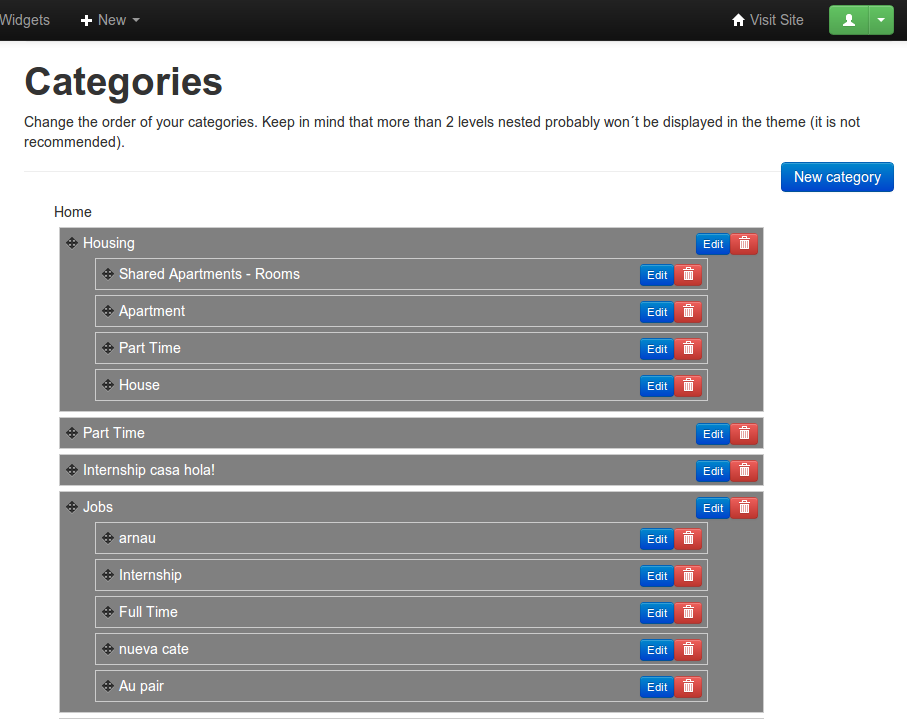
Task: Click the green user profile icon button
Action: [x=849, y=20]
